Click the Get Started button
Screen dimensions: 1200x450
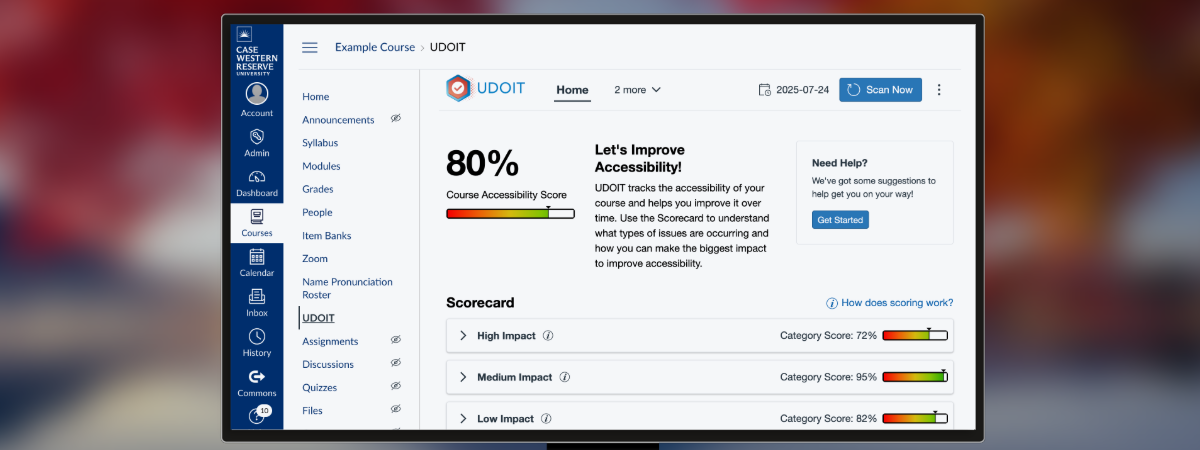(x=840, y=220)
